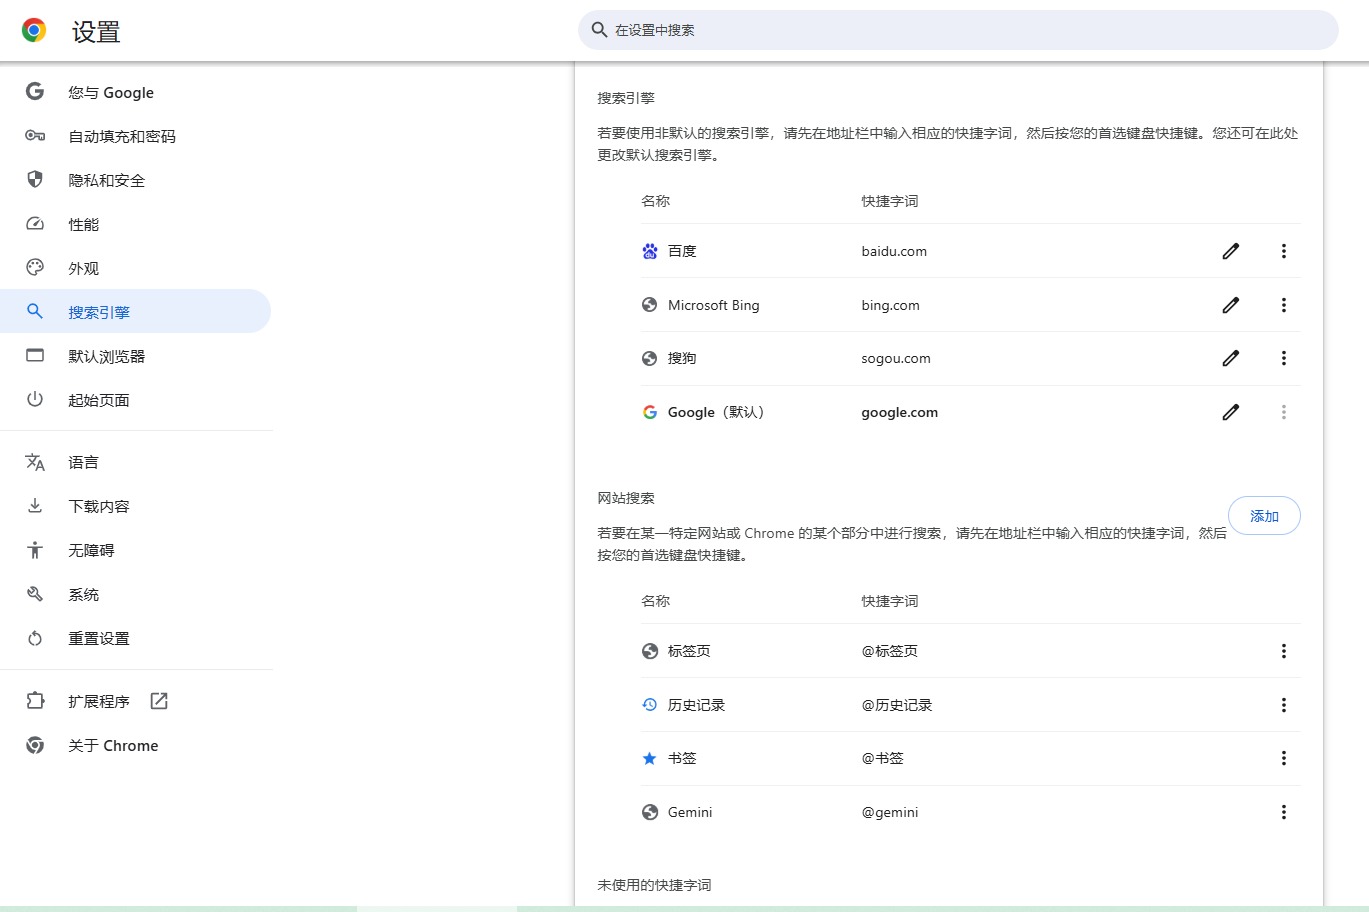Select 搜索引擎 in the sidebar
Screen dimensions: 1369x912
pyautogui.click(x=135, y=311)
